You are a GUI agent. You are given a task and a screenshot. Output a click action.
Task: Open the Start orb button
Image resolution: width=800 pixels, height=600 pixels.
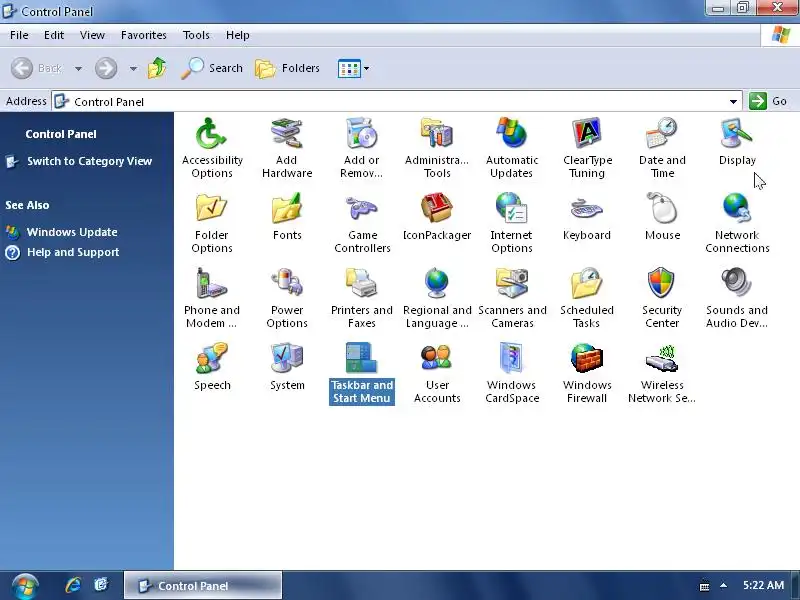click(25, 586)
